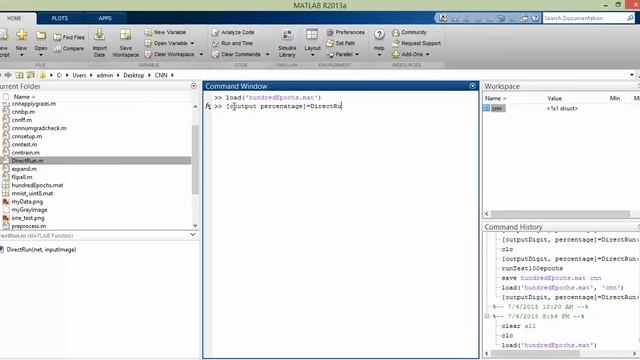Screen dimensions: 640x360
Task: Click runTest100epochs in Command History
Action: [532, 268]
